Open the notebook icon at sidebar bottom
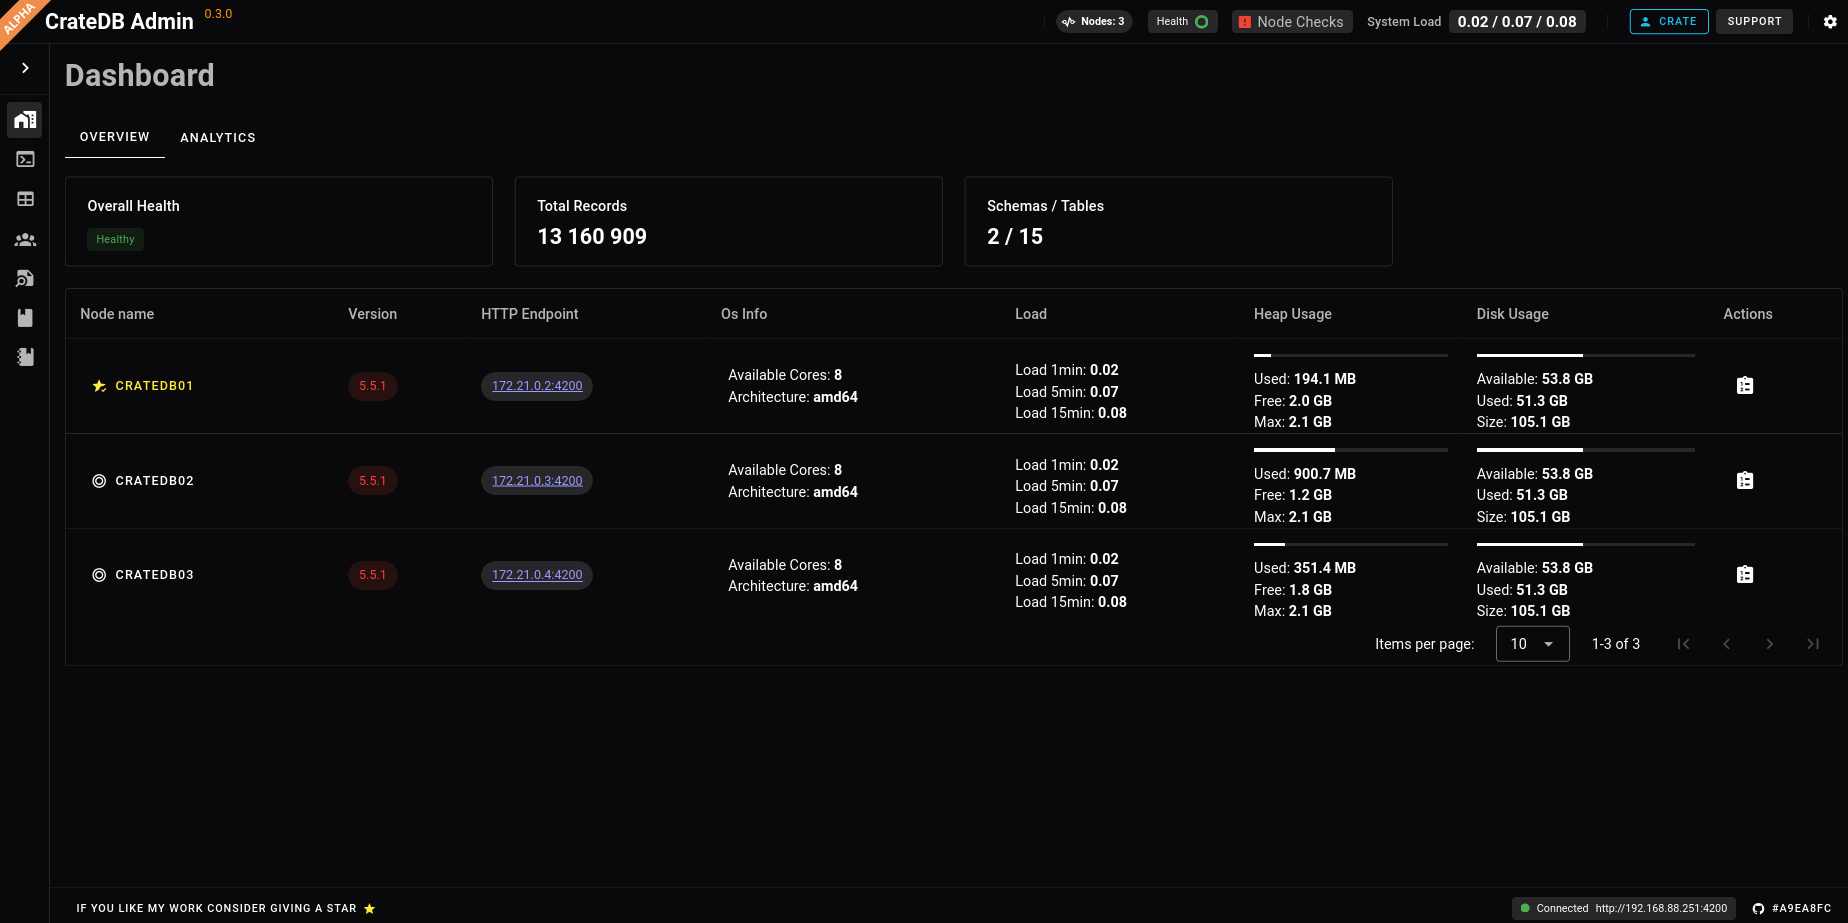 pos(25,357)
